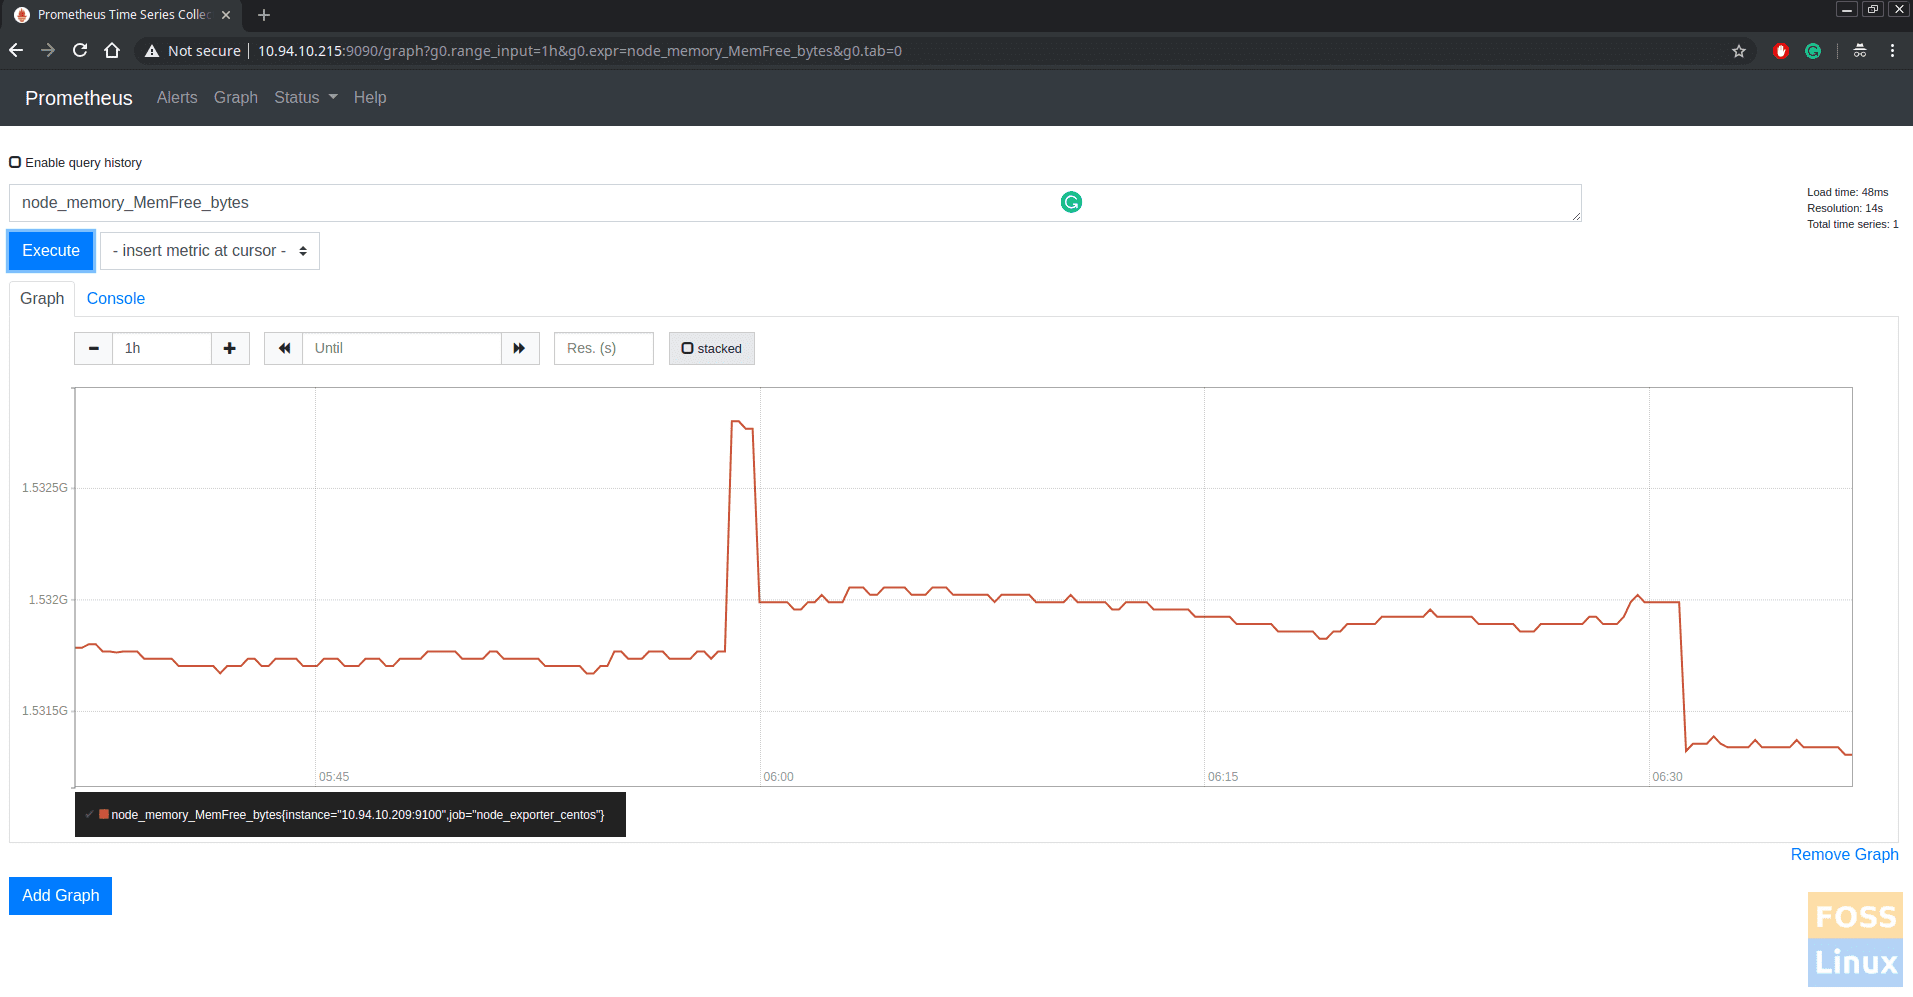Open the insert metric at cursor dropdown
Viewport: 1913px width, 997px height.
coord(210,251)
